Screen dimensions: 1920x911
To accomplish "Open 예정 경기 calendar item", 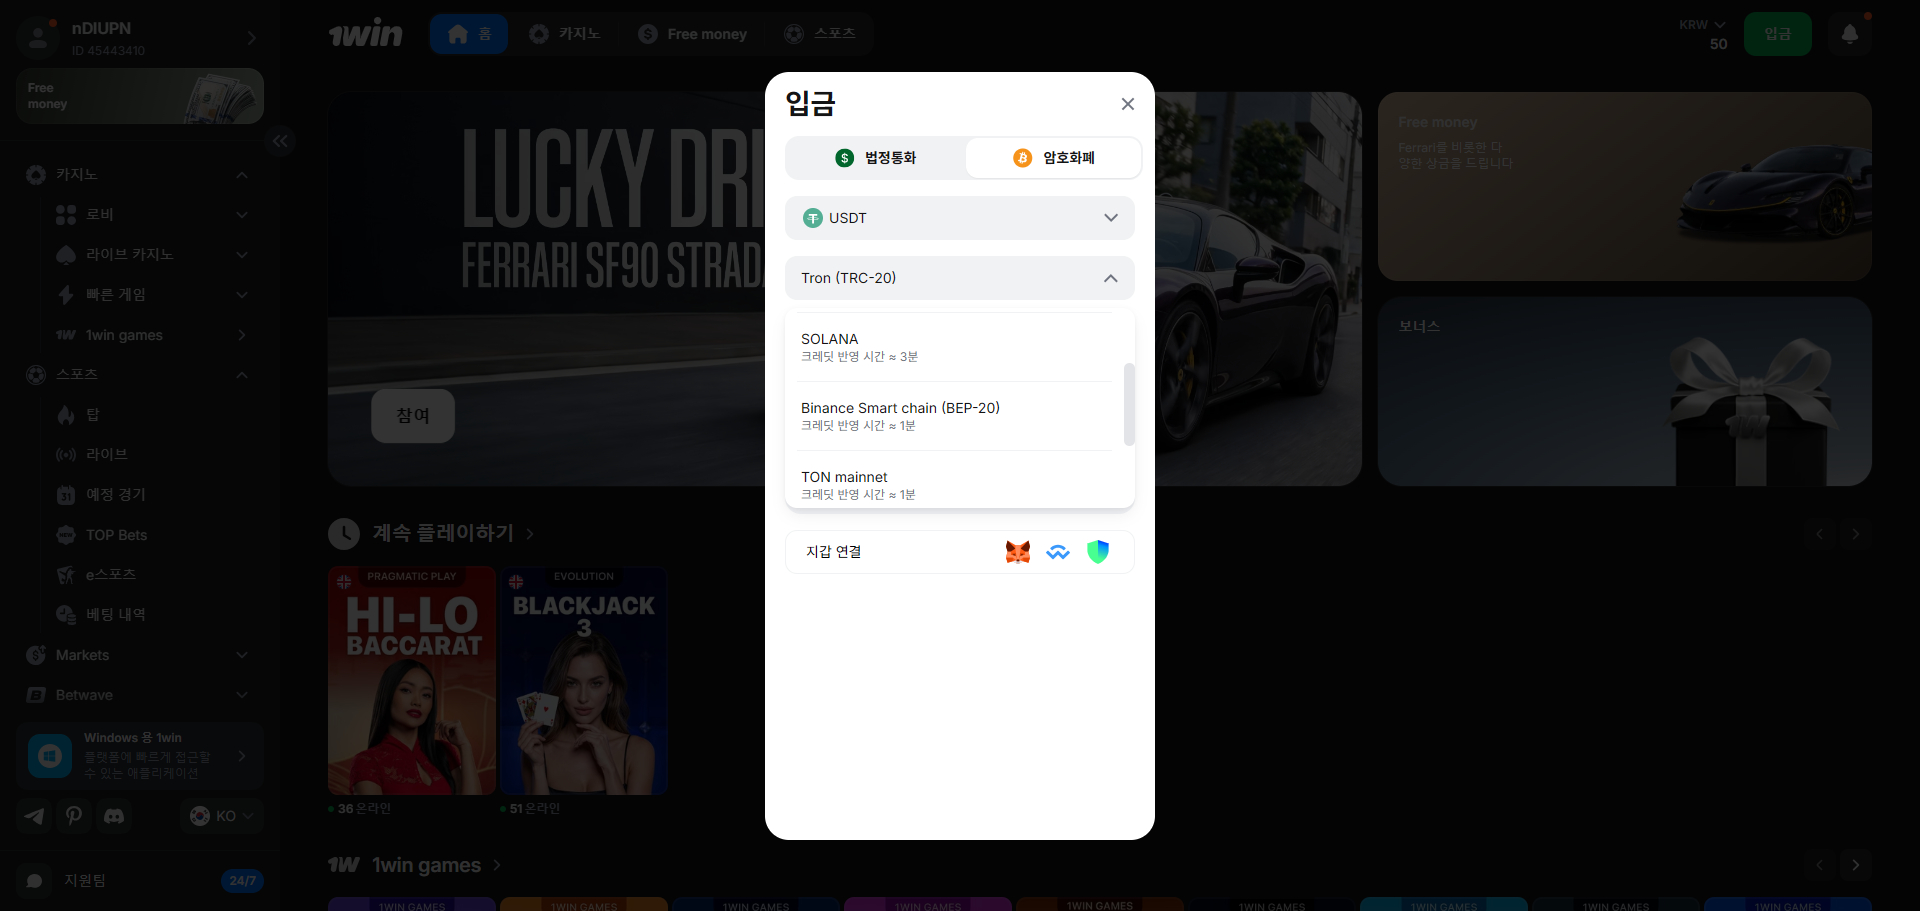I will tap(152, 495).
